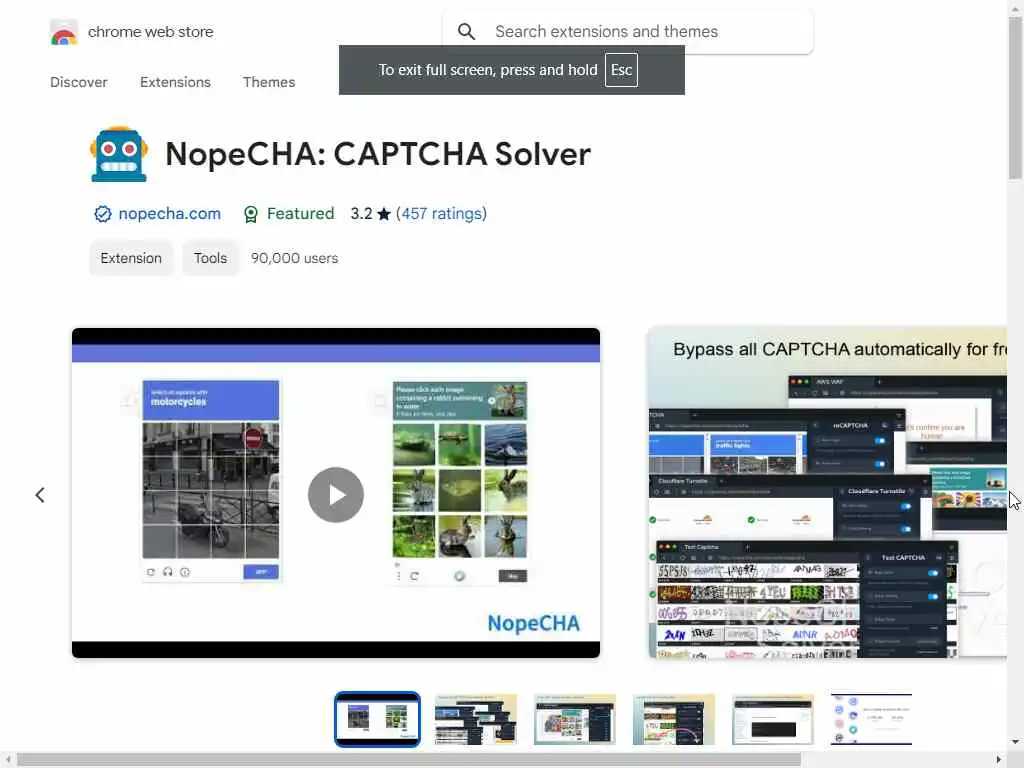Click the NopeCHA logo text in video
Screen dimensions: 1024x768
click(534, 623)
